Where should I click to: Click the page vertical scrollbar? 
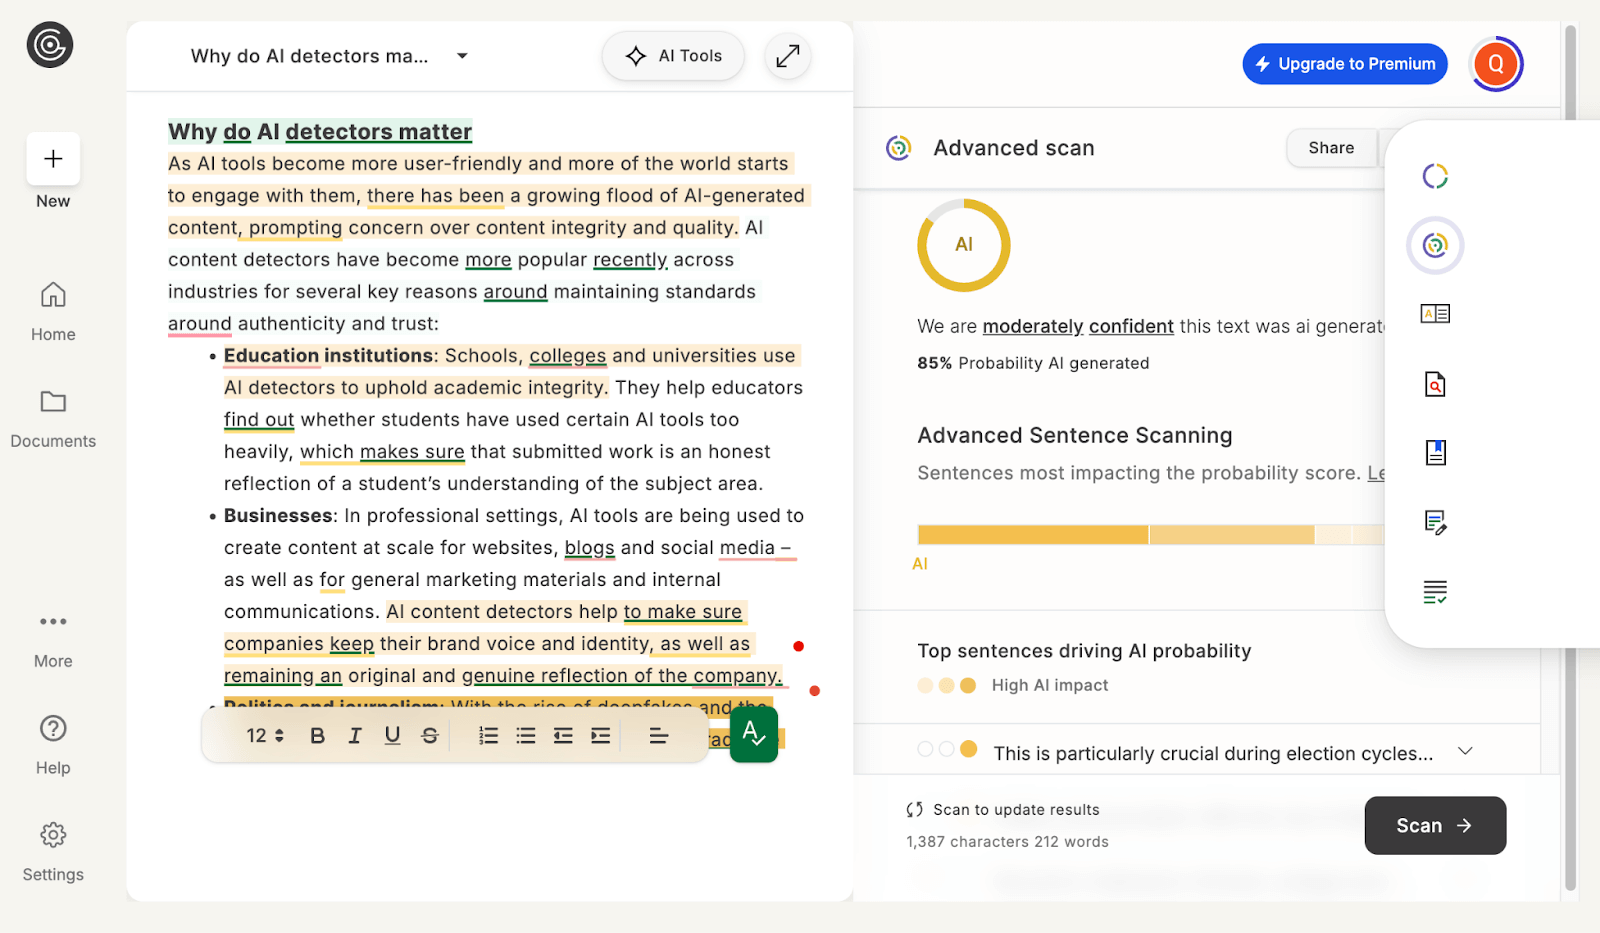click(x=1570, y=460)
